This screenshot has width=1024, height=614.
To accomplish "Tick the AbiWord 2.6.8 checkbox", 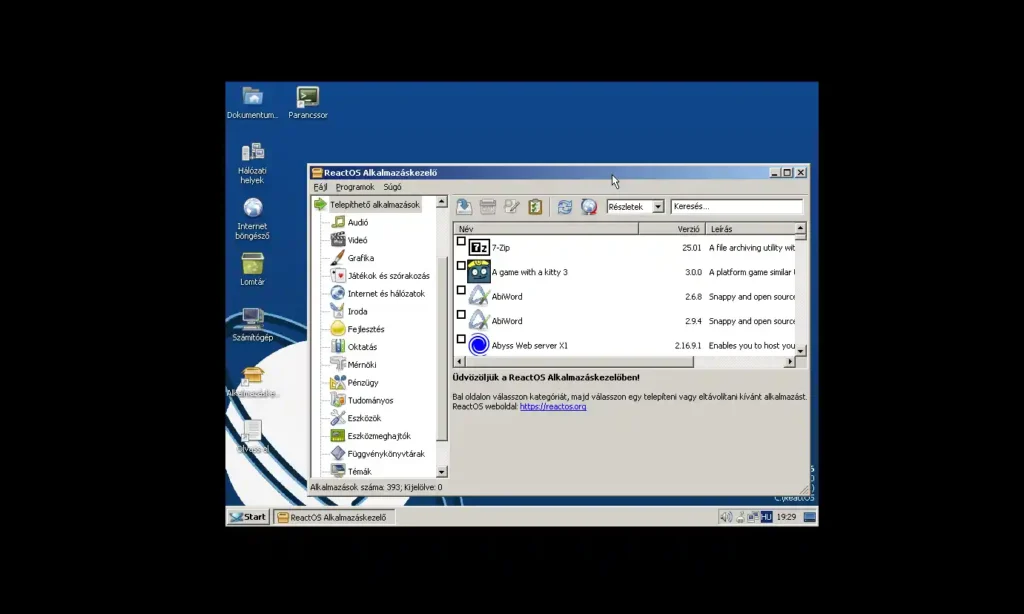I will (x=461, y=290).
